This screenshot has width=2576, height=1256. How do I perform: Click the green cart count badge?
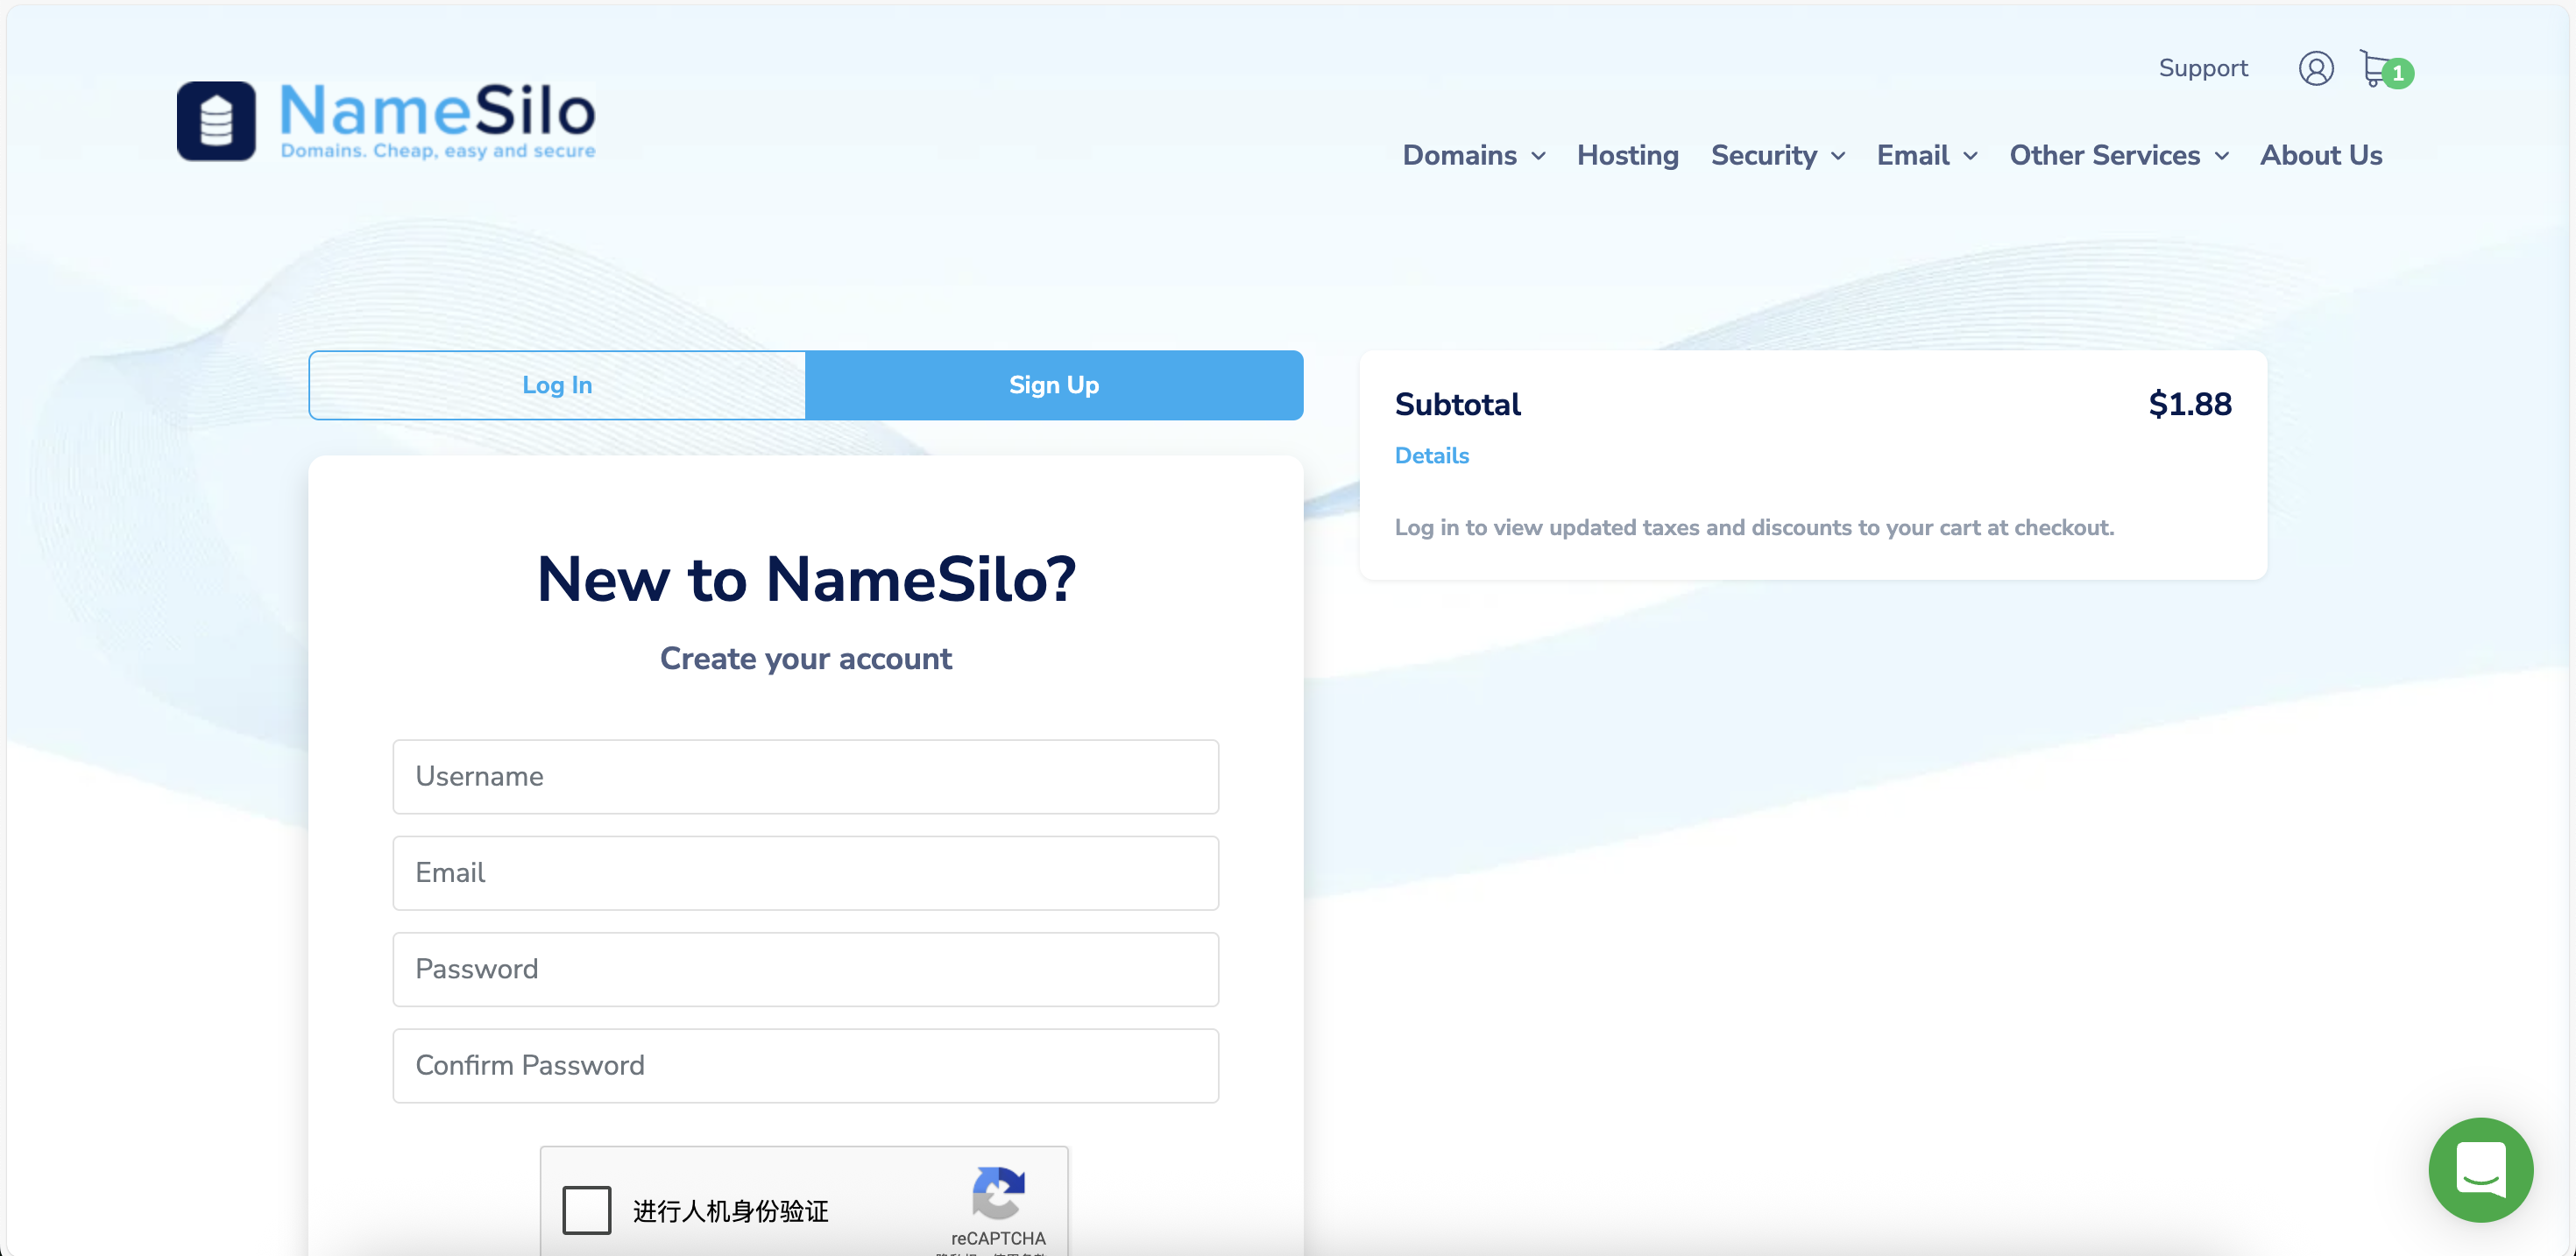(x=2397, y=74)
